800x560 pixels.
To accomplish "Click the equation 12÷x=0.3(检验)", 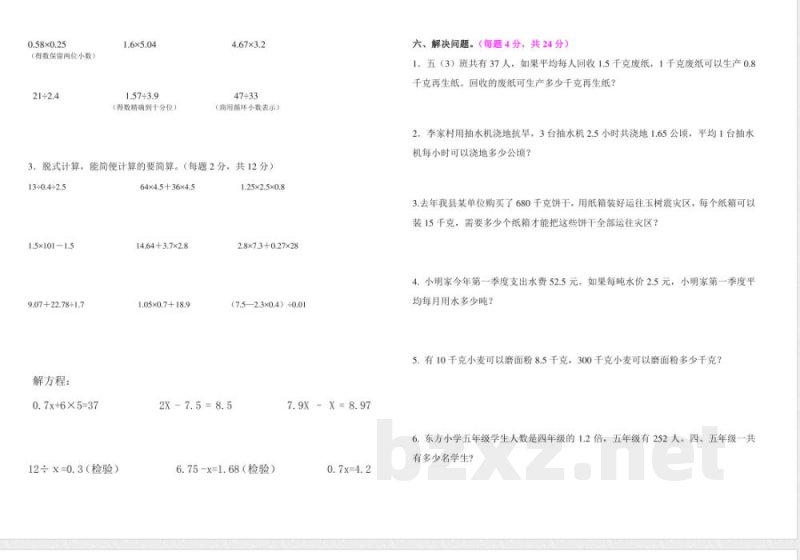I will click(x=73, y=469).
